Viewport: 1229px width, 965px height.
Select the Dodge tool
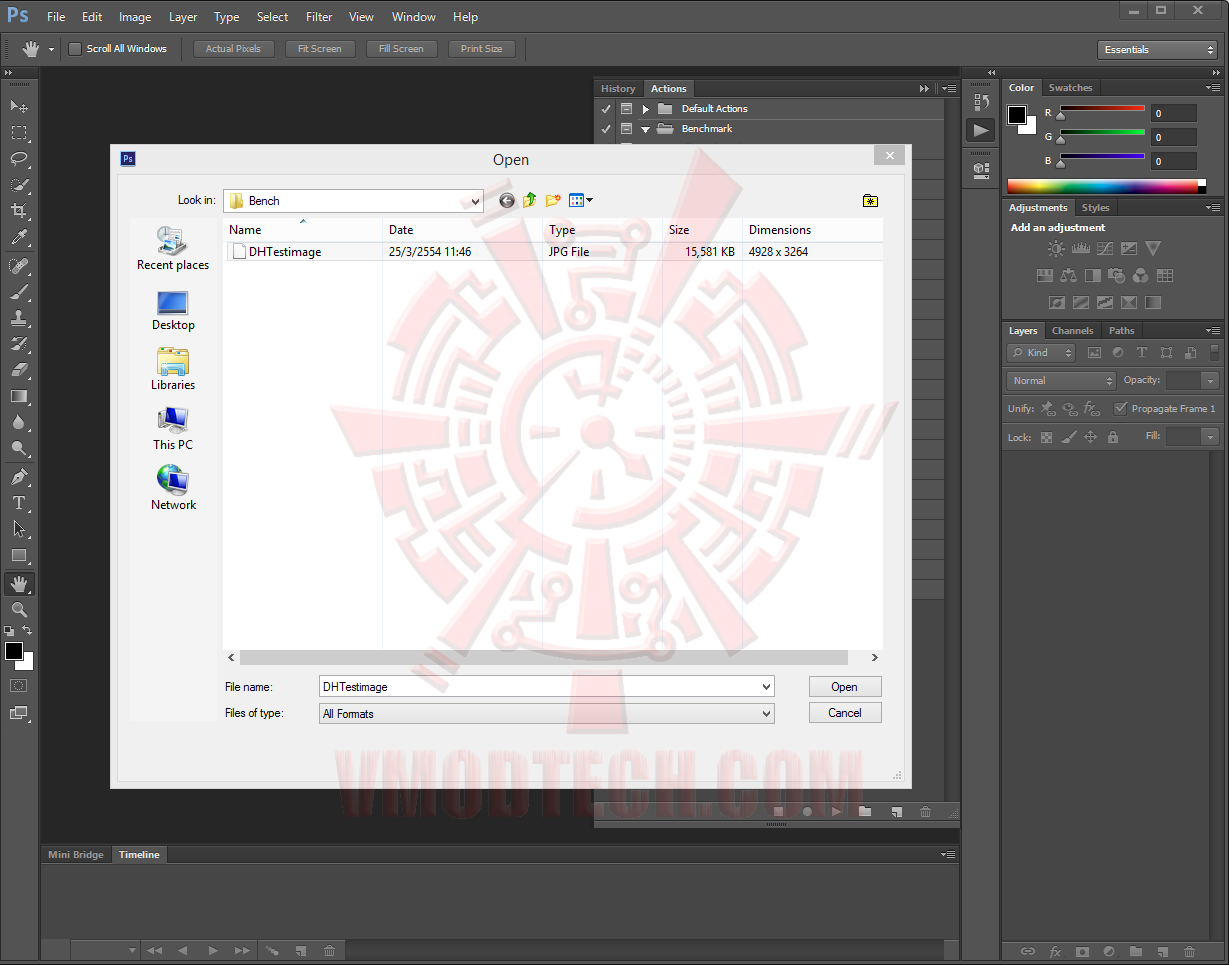point(19,448)
